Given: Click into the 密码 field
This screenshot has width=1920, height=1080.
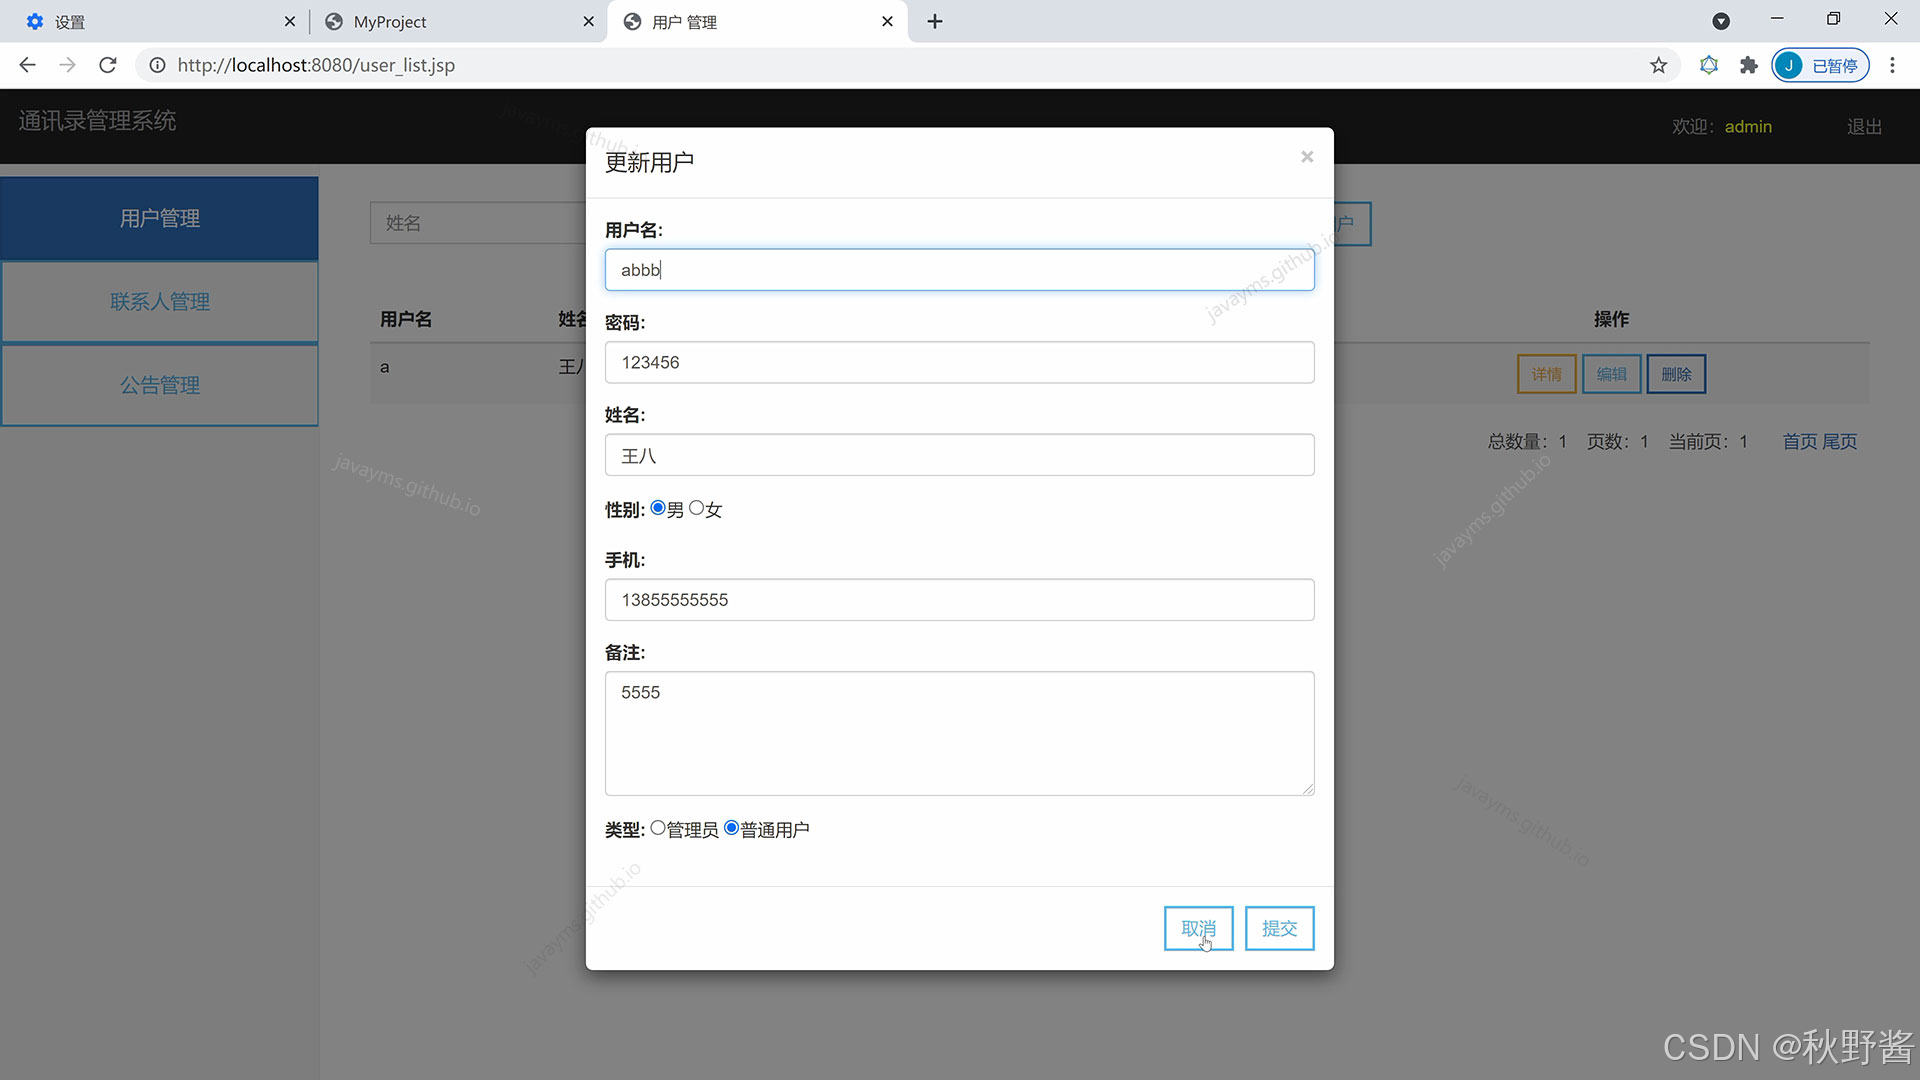Looking at the screenshot, I should (x=959, y=362).
